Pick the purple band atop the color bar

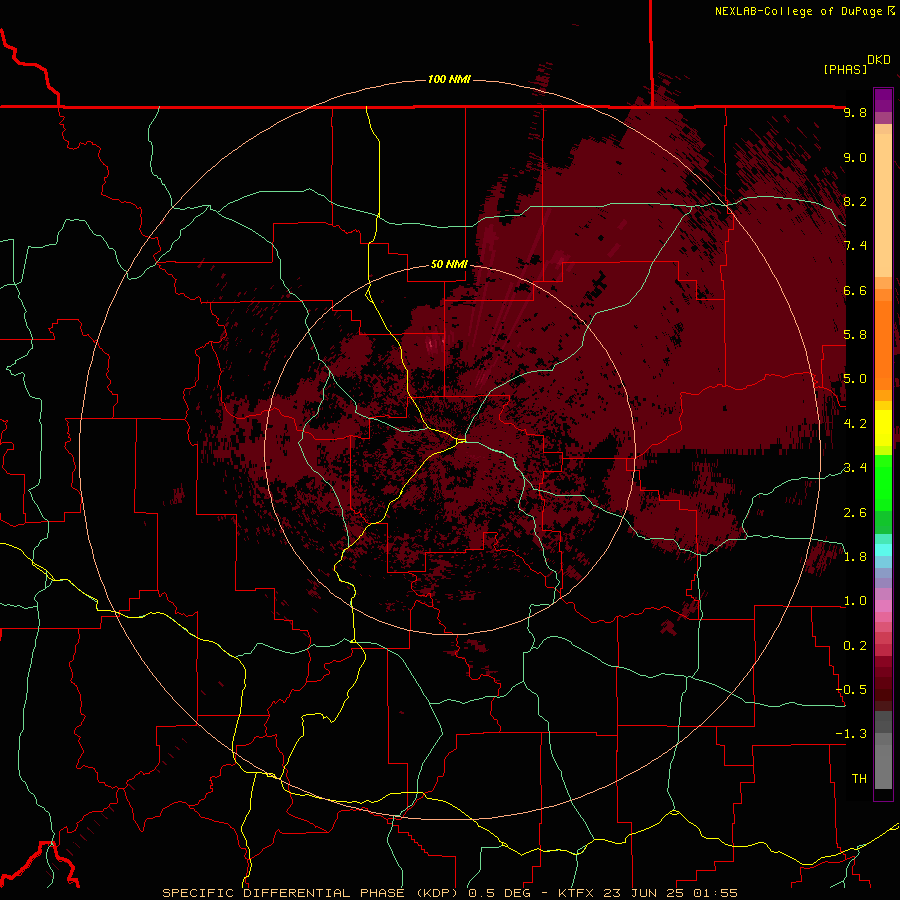[883, 100]
